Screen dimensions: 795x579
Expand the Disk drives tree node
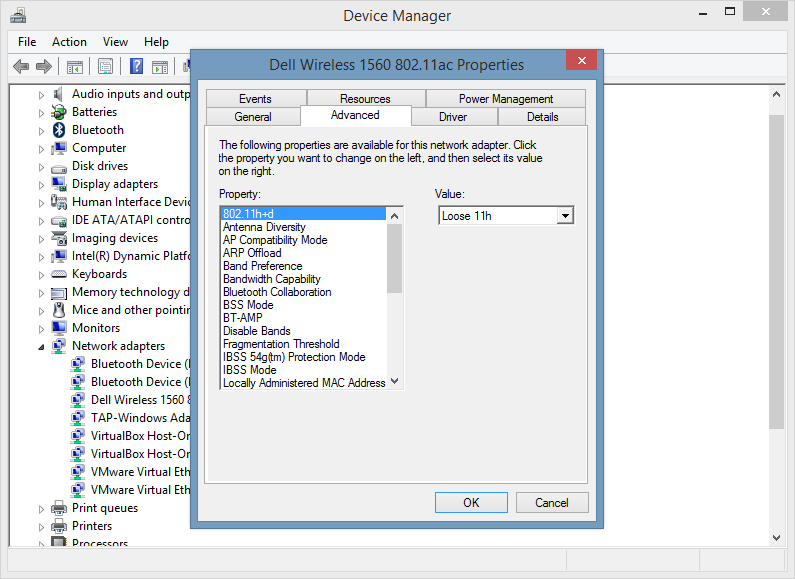pyautogui.click(x=41, y=167)
